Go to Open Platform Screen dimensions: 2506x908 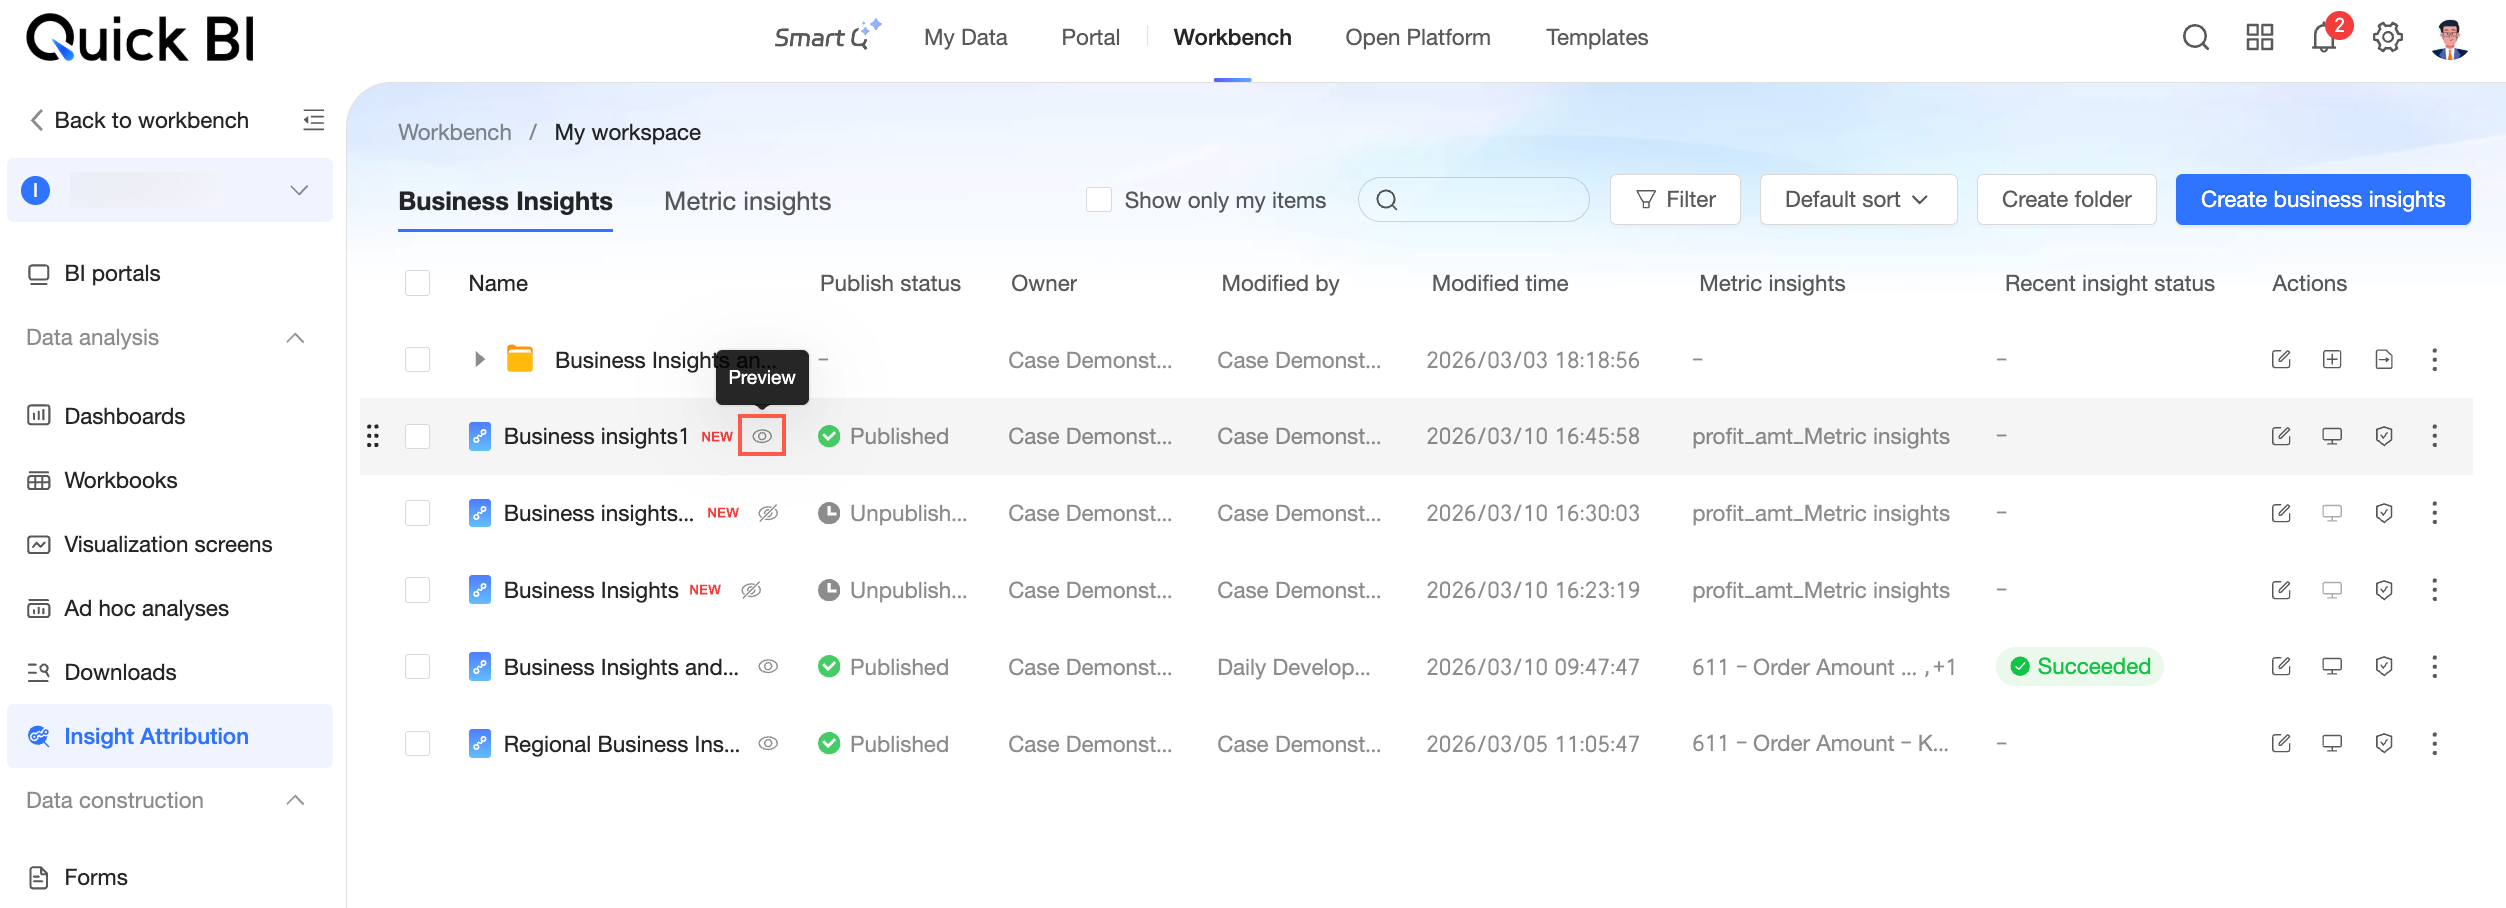point(1417,38)
